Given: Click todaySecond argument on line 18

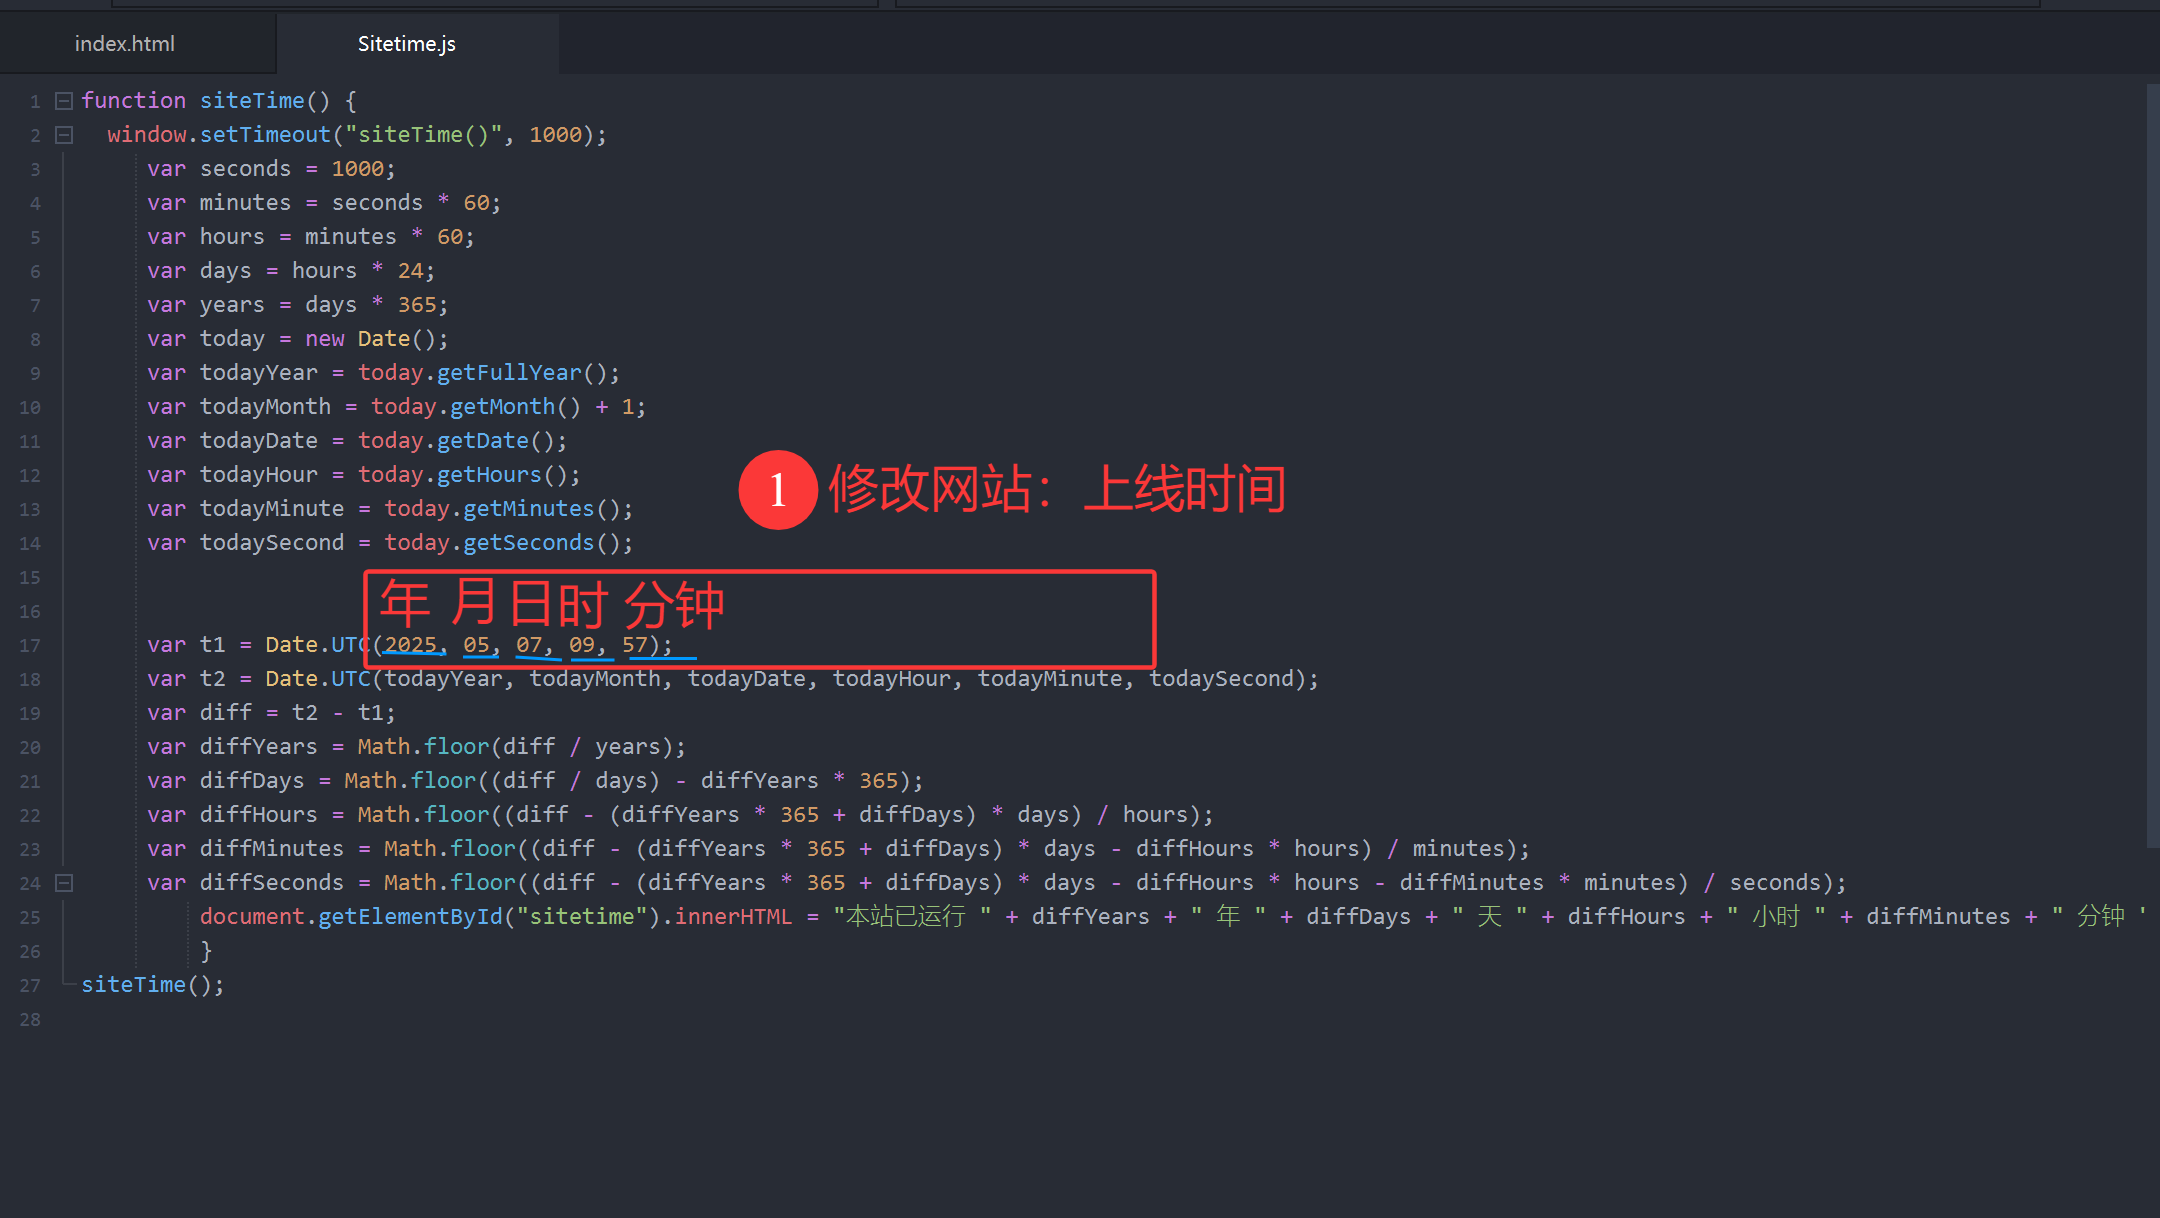Looking at the screenshot, I should [1221, 679].
